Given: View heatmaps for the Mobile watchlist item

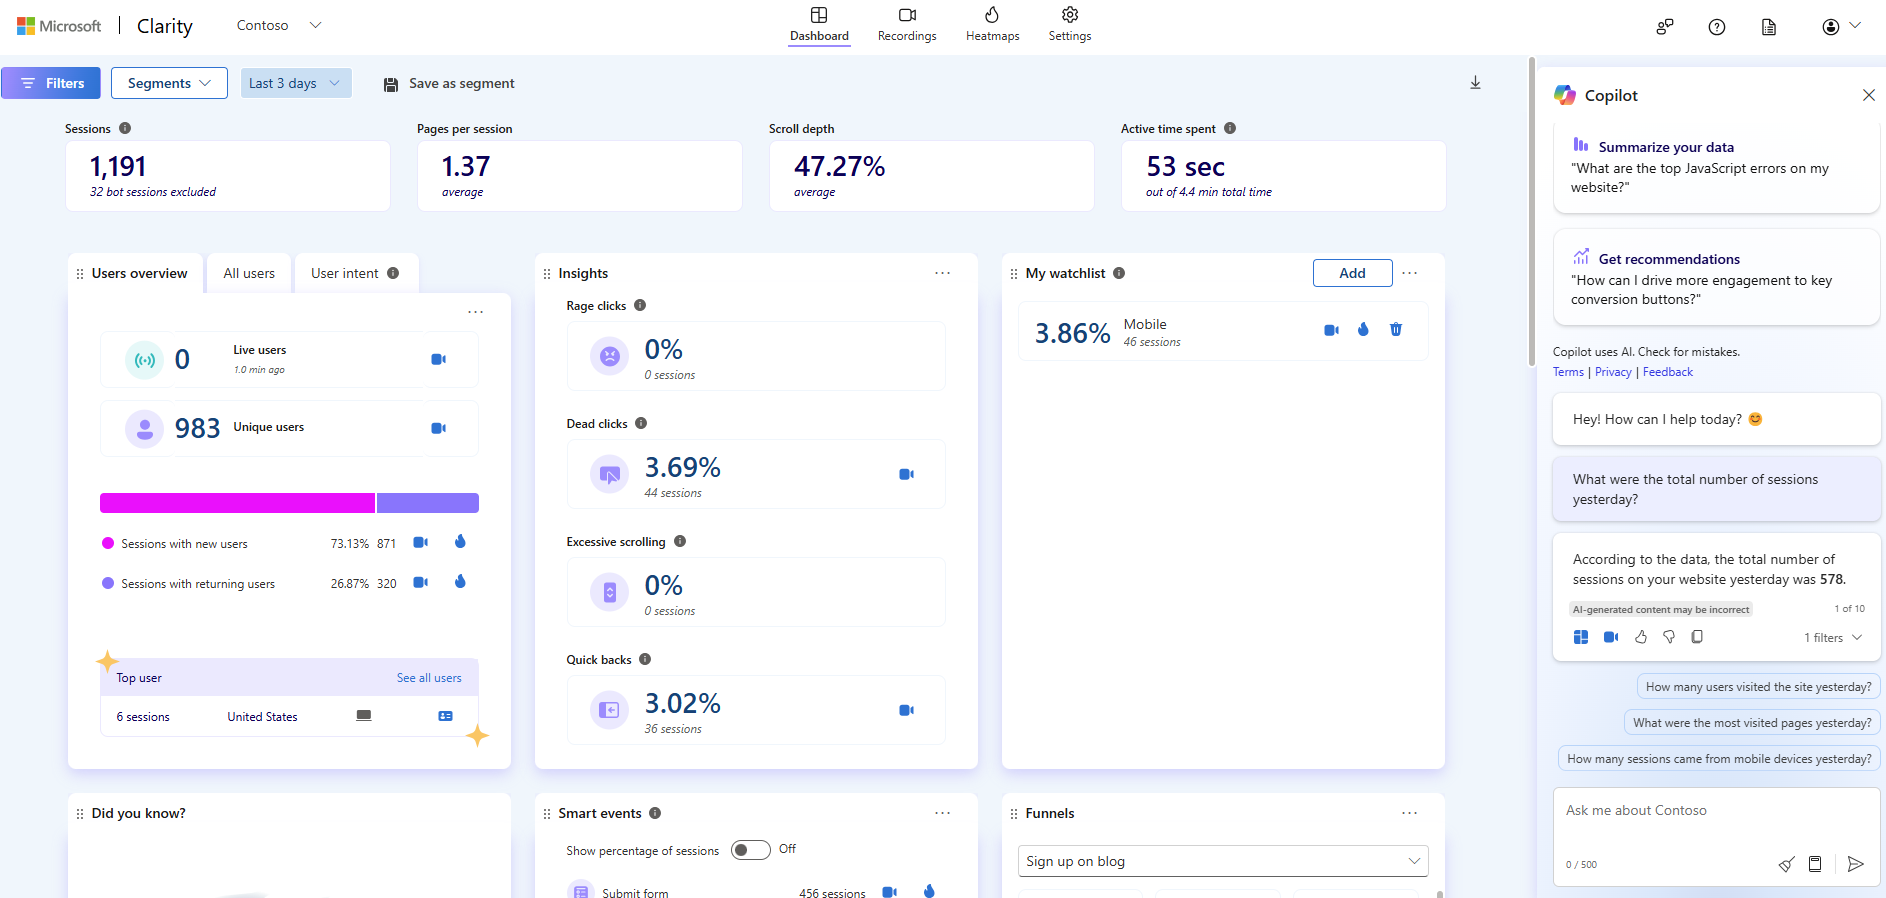Looking at the screenshot, I should click(1363, 329).
